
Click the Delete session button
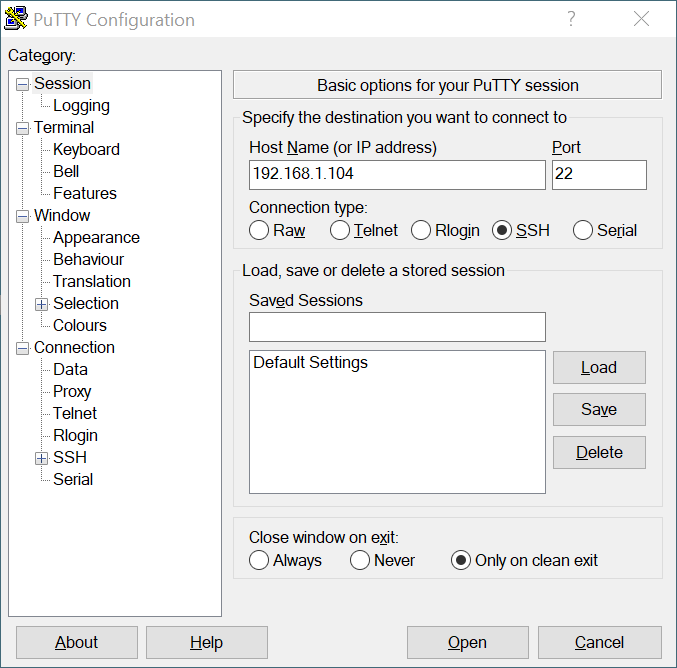click(599, 453)
